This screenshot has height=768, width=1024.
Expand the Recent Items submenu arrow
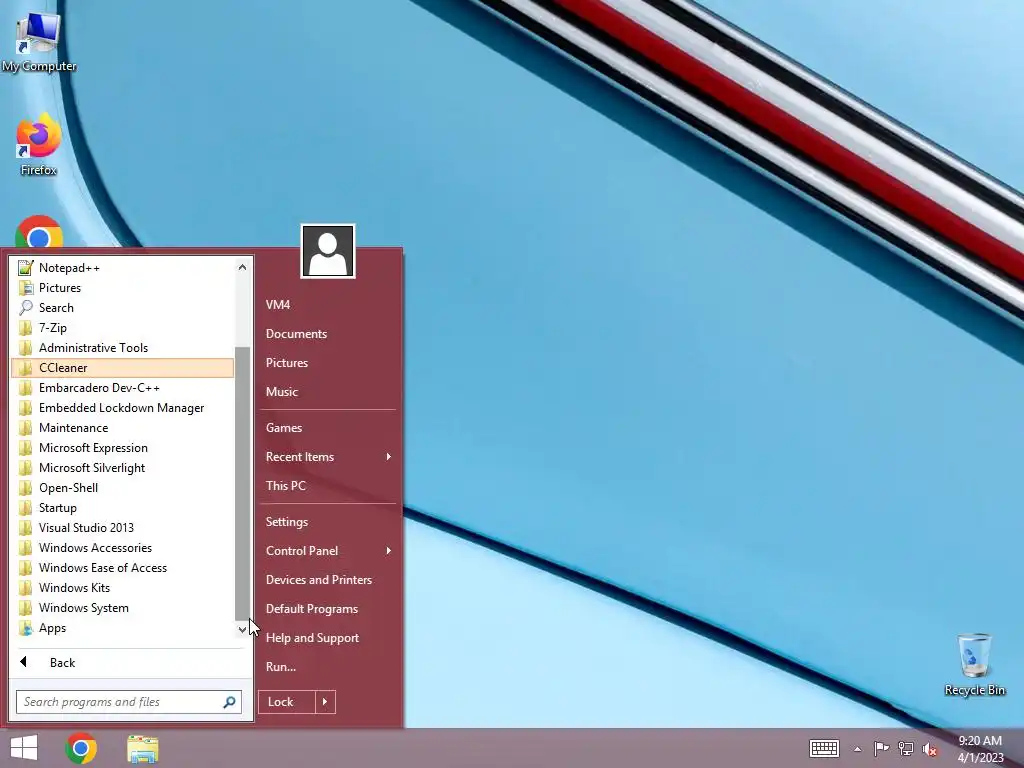tap(389, 456)
